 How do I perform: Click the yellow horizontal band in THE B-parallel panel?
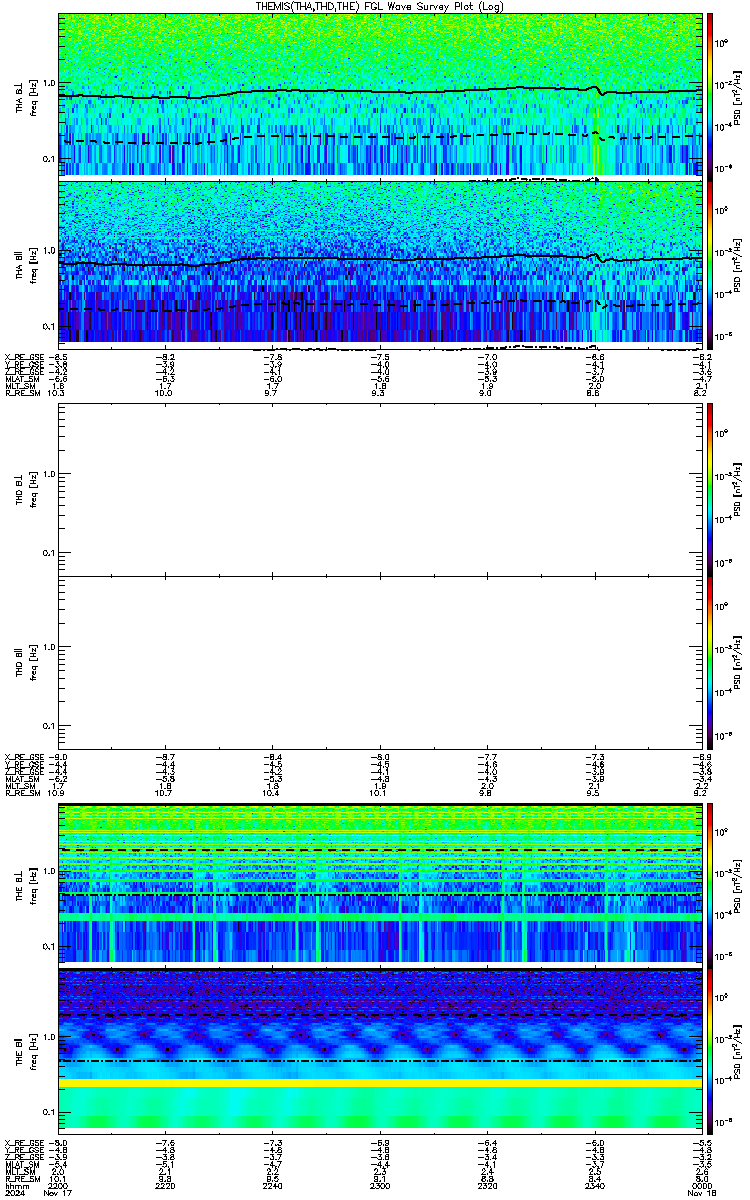[x=379, y=1083]
